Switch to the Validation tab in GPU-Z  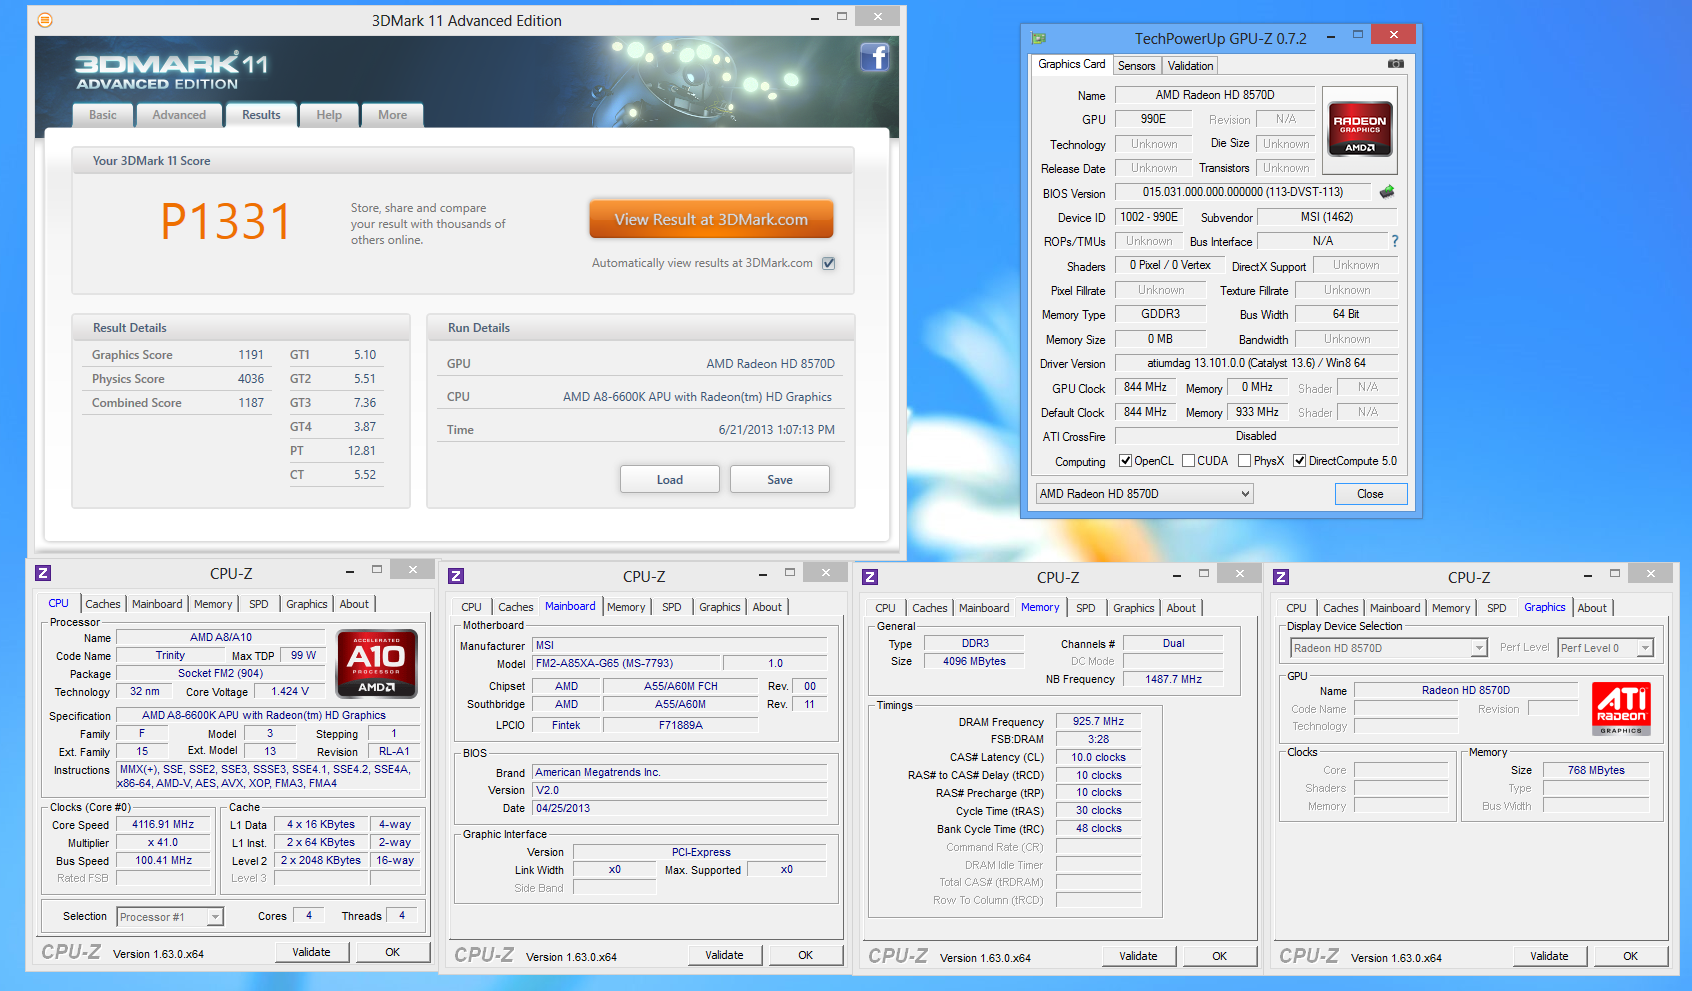(1190, 66)
